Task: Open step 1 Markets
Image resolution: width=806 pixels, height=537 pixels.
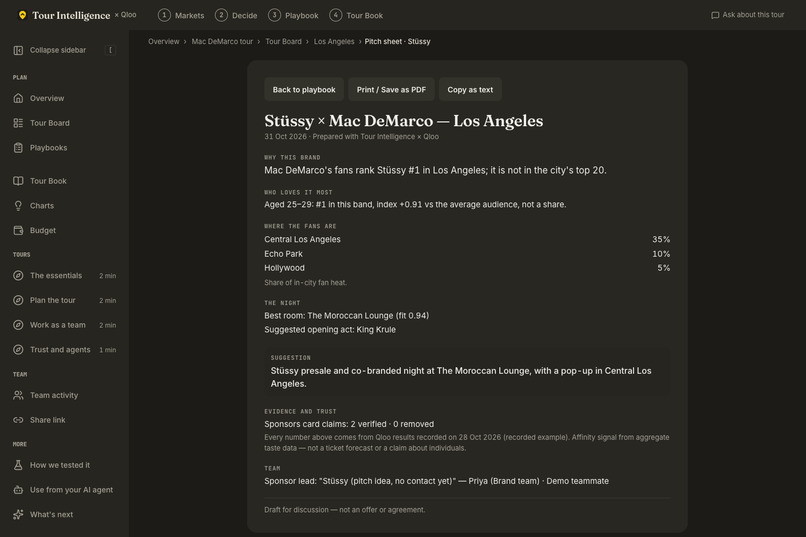Action: [181, 15]
